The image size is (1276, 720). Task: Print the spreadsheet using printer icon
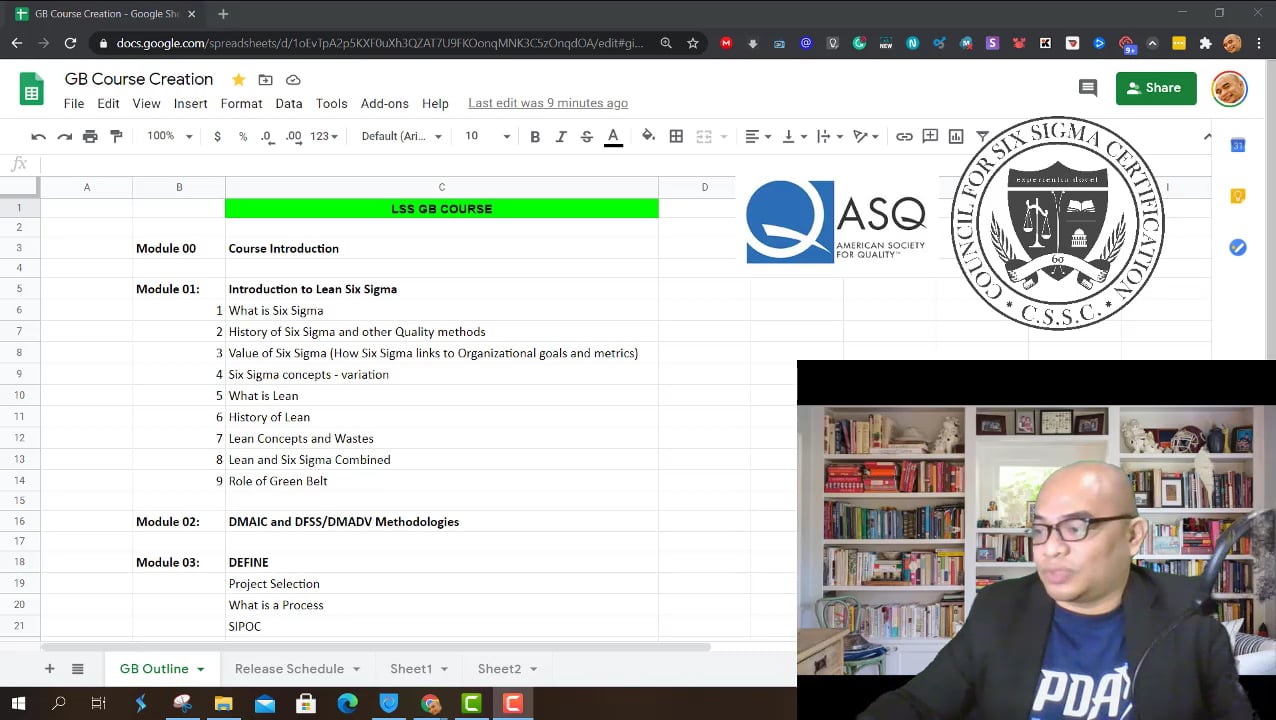click(90, 136)
